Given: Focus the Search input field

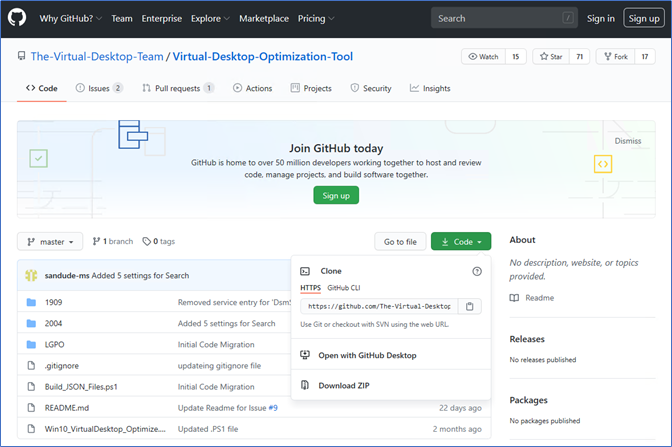Looking at the screenshot, I should [x=504, y=18].
